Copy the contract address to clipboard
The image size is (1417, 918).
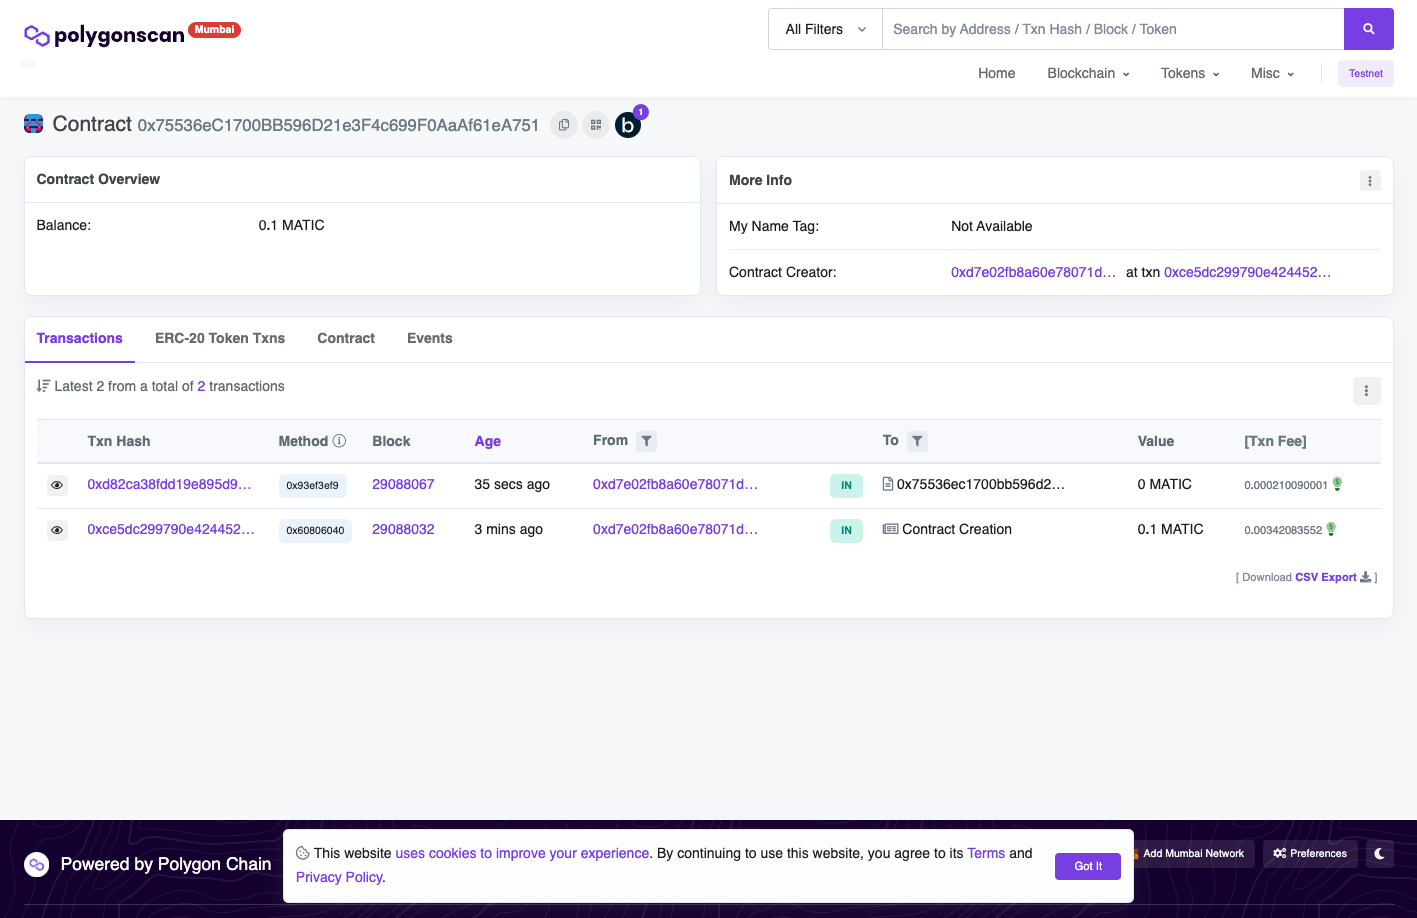564,125
